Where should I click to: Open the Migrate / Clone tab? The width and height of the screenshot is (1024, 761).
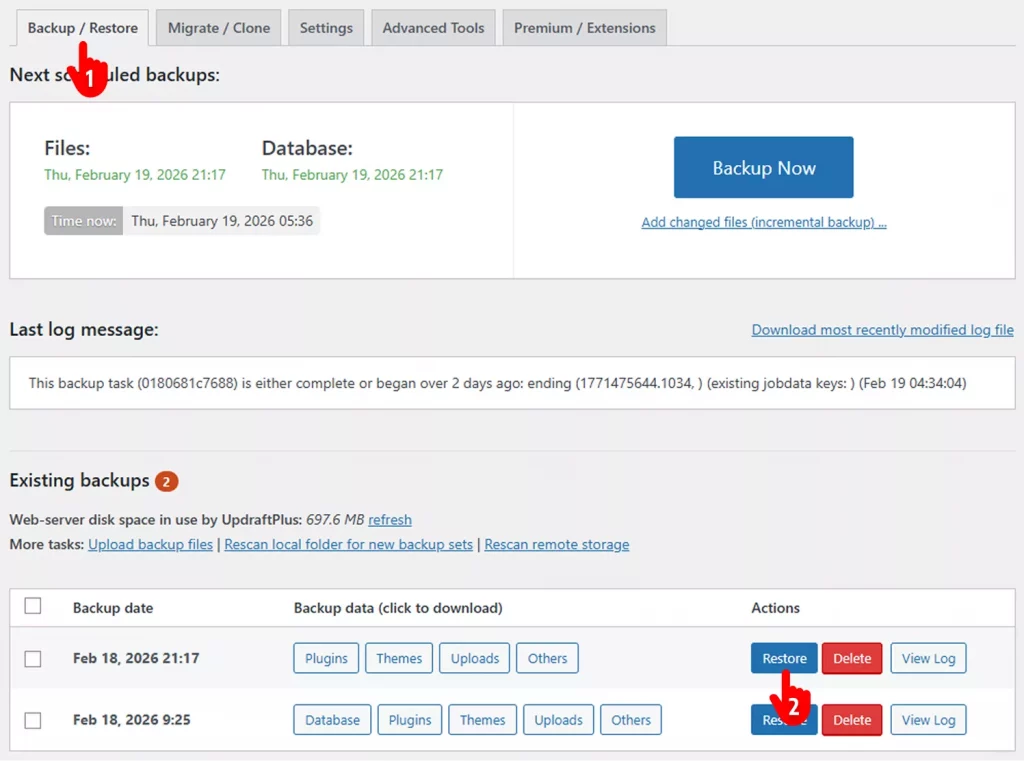tap(218, 27)
